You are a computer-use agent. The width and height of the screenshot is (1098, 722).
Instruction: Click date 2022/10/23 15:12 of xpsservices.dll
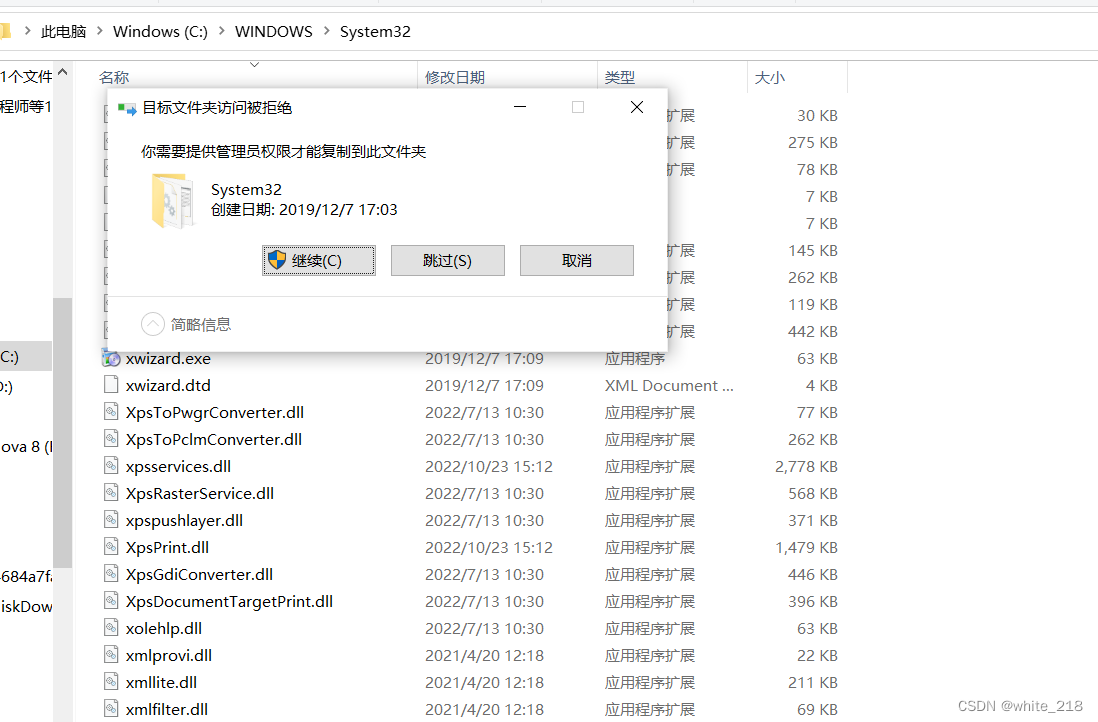point(489,466)
